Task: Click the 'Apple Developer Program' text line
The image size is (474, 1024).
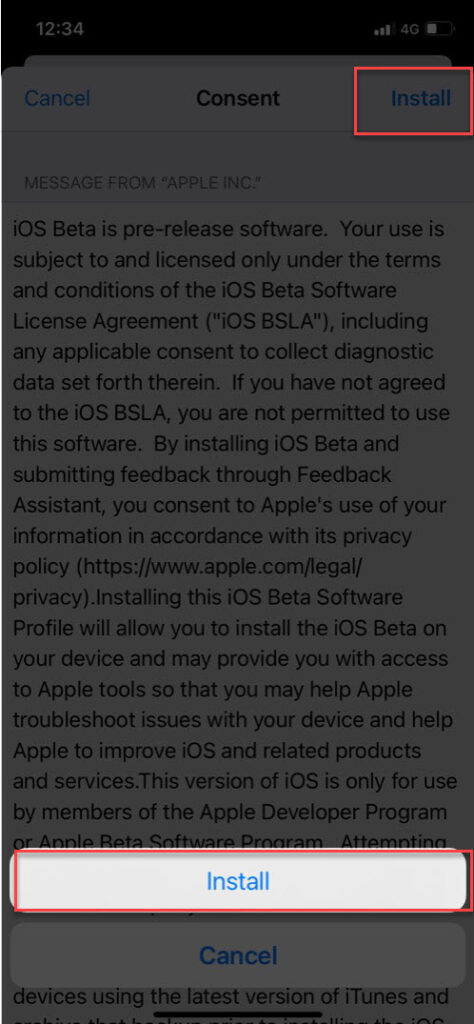Action: point(230,812)
